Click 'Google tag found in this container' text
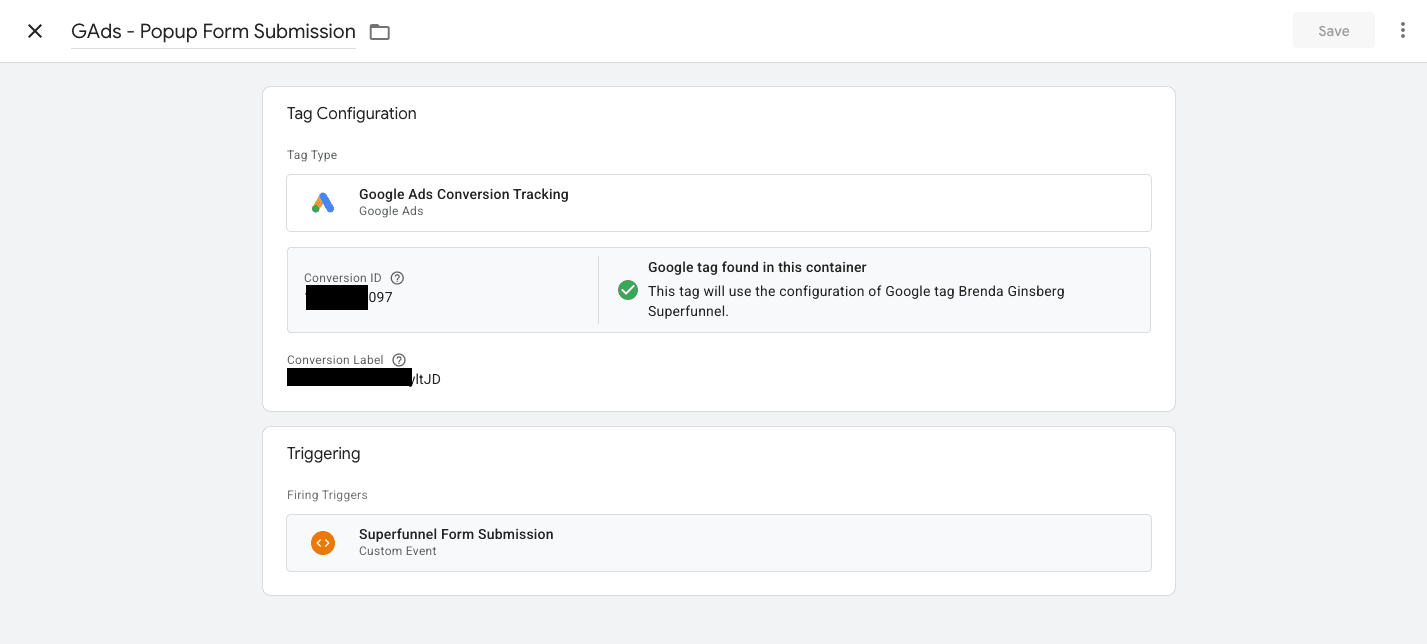This screenshot has width=1427, height=644. [757, 268]
